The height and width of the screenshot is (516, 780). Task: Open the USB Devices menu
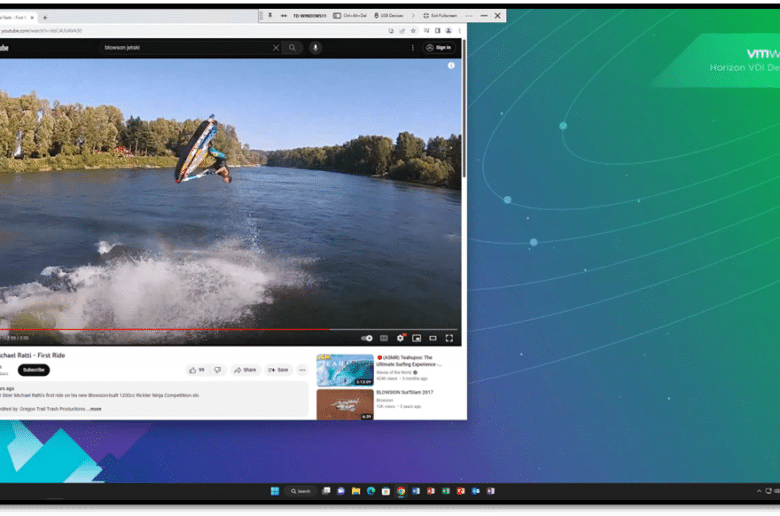tap(389, 15)
